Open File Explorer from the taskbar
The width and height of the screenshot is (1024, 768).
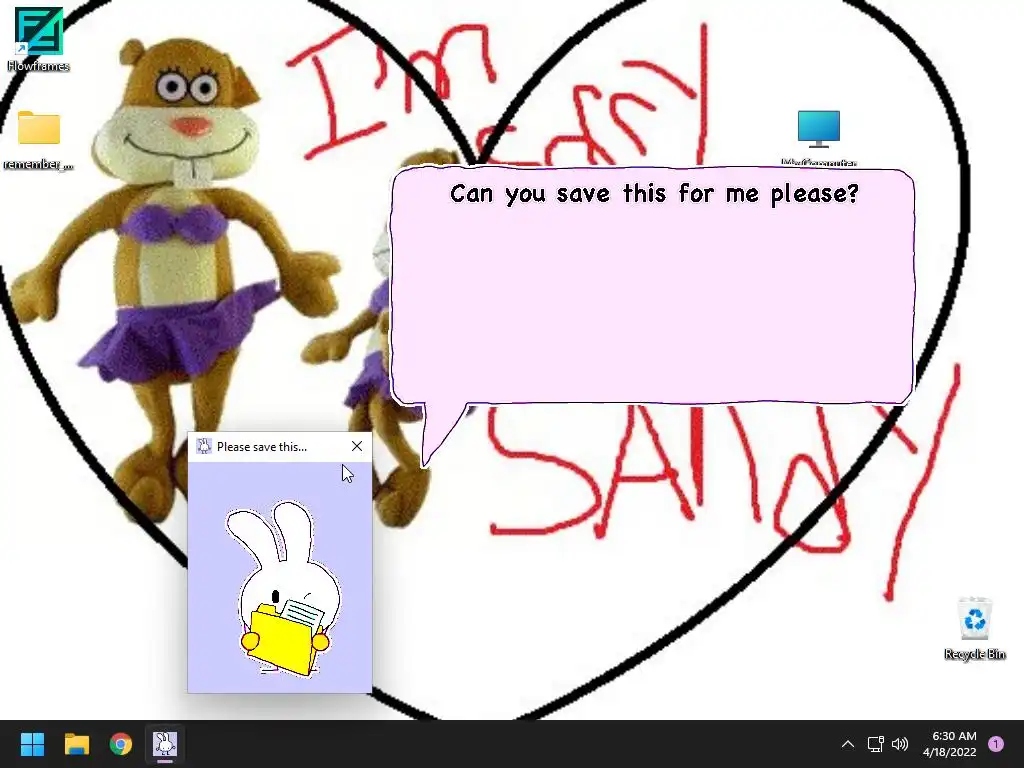coord(76,744)
